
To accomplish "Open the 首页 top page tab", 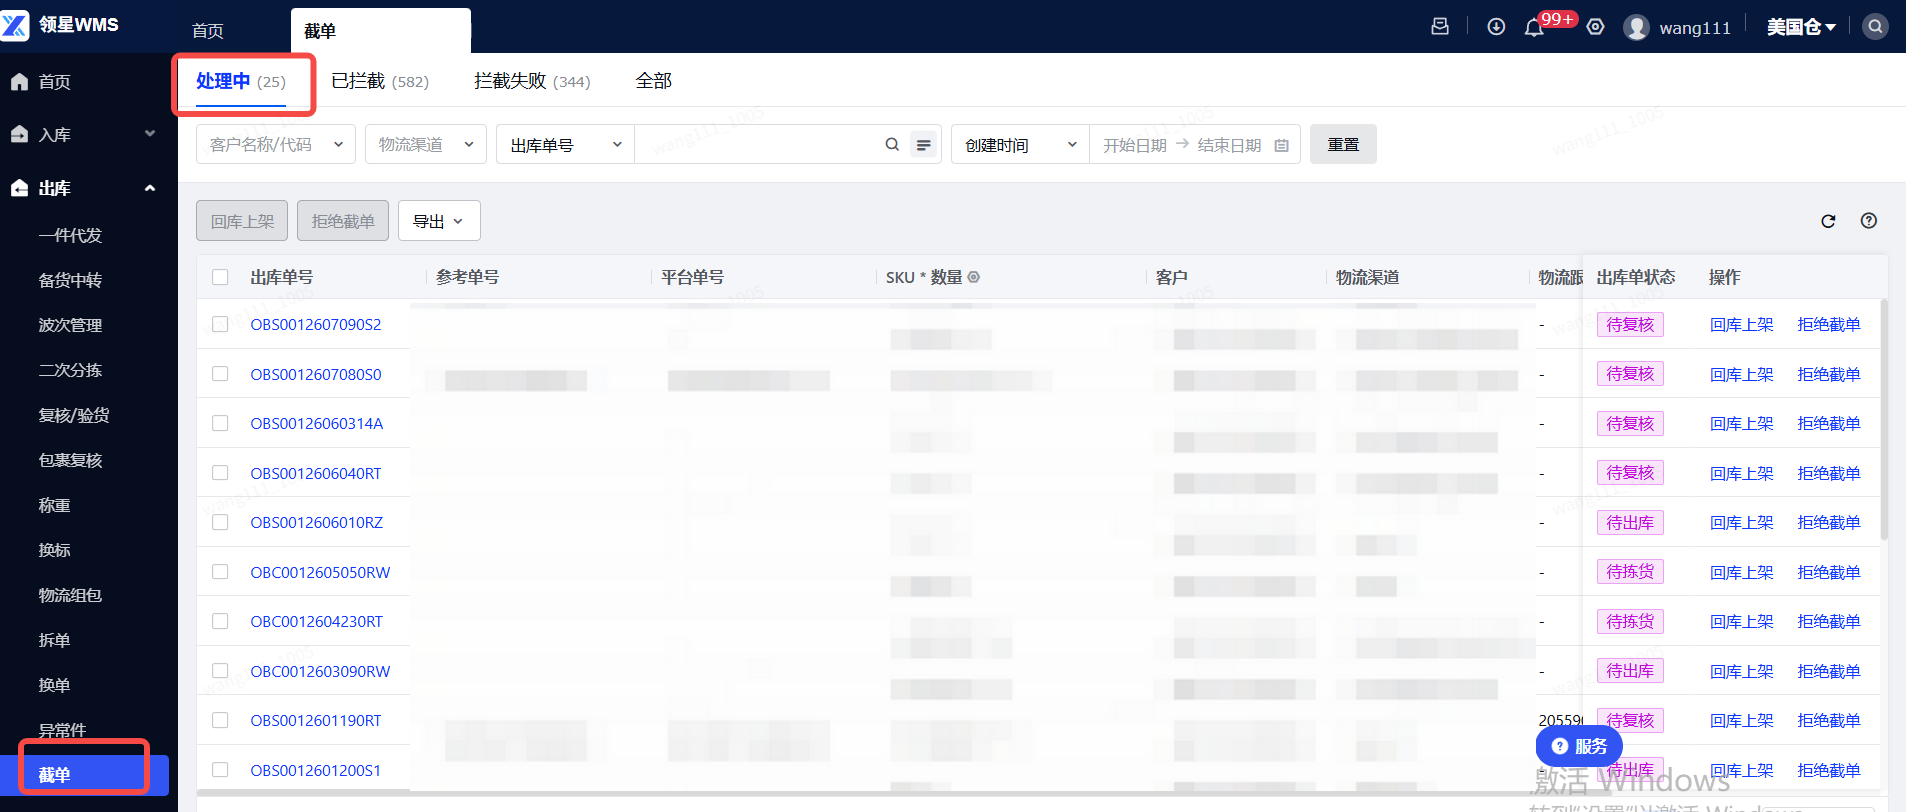I will (x=208, y=31).
